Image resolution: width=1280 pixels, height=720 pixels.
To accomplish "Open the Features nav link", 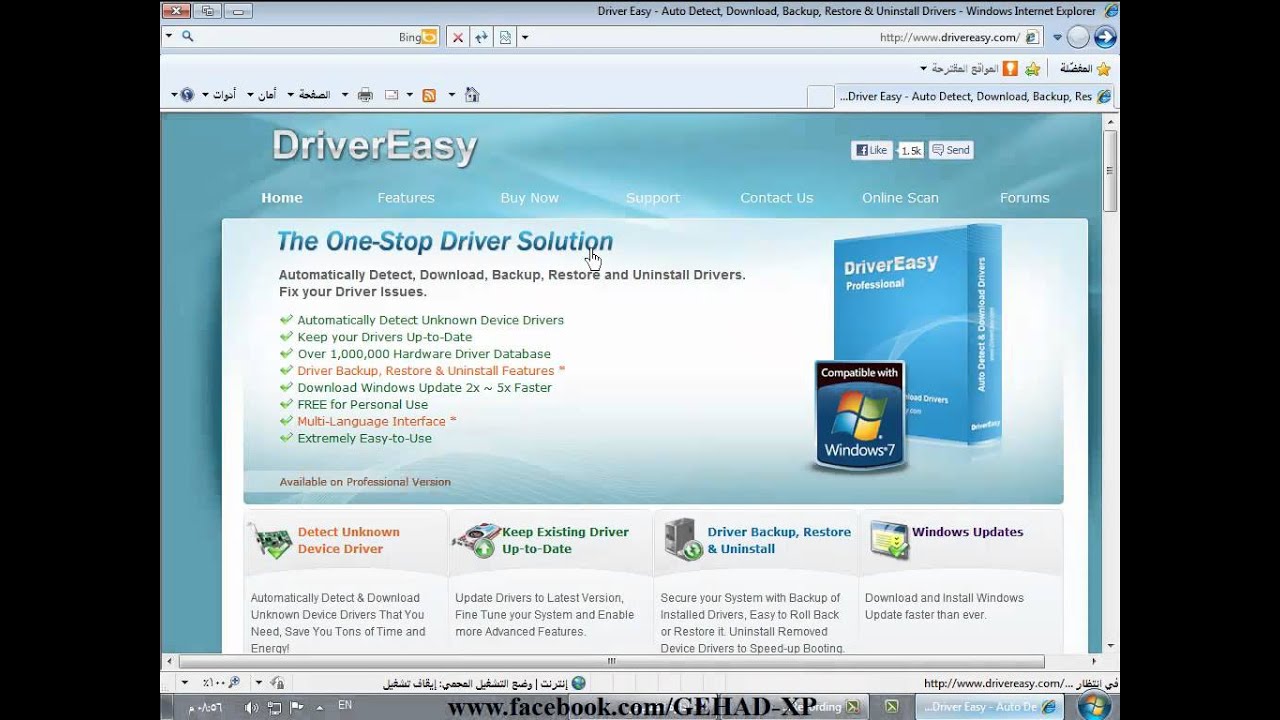I will (x=406, y=198).
